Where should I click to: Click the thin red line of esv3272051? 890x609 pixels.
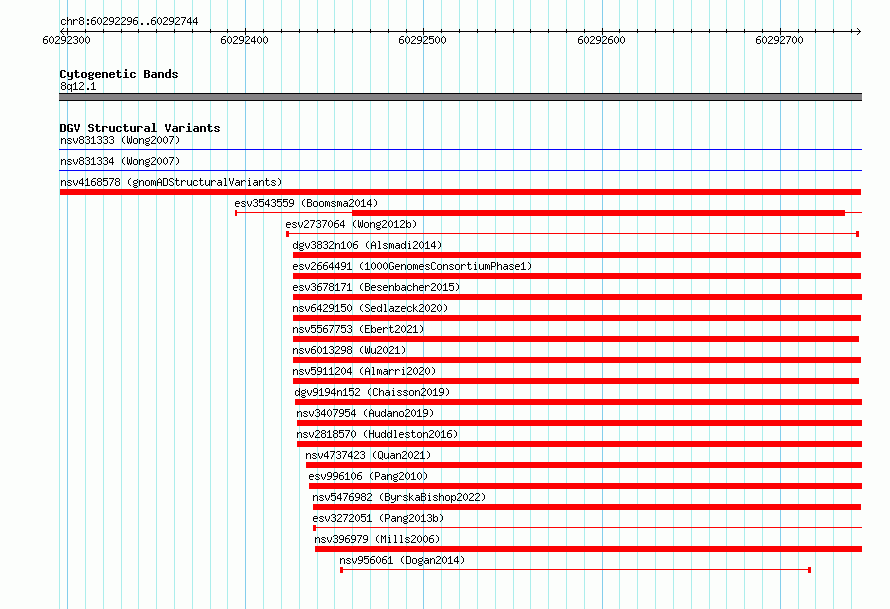pos(587,528)
